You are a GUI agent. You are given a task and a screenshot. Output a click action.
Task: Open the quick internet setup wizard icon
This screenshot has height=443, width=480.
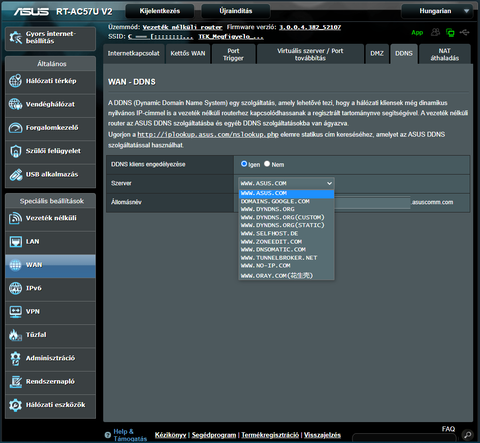15,37
